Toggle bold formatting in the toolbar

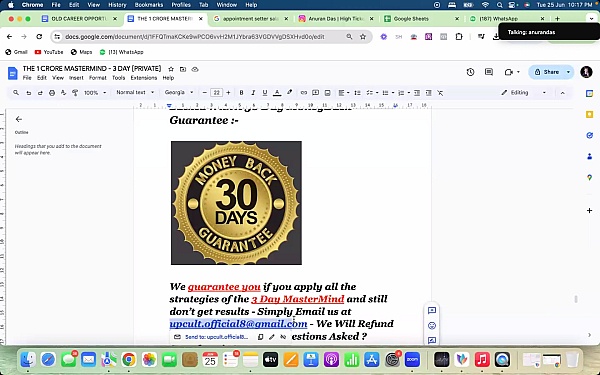point(241,93)
